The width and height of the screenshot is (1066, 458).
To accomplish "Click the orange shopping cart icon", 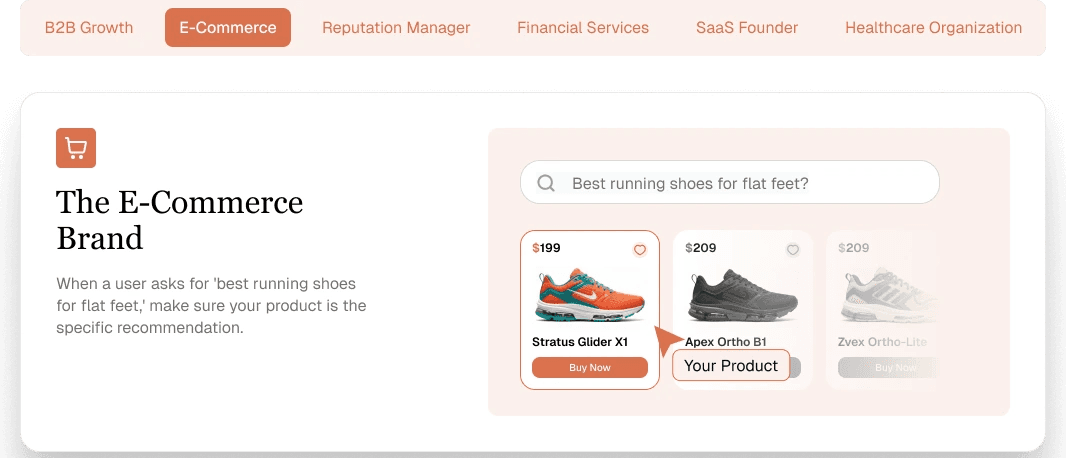I will [75, 147].
